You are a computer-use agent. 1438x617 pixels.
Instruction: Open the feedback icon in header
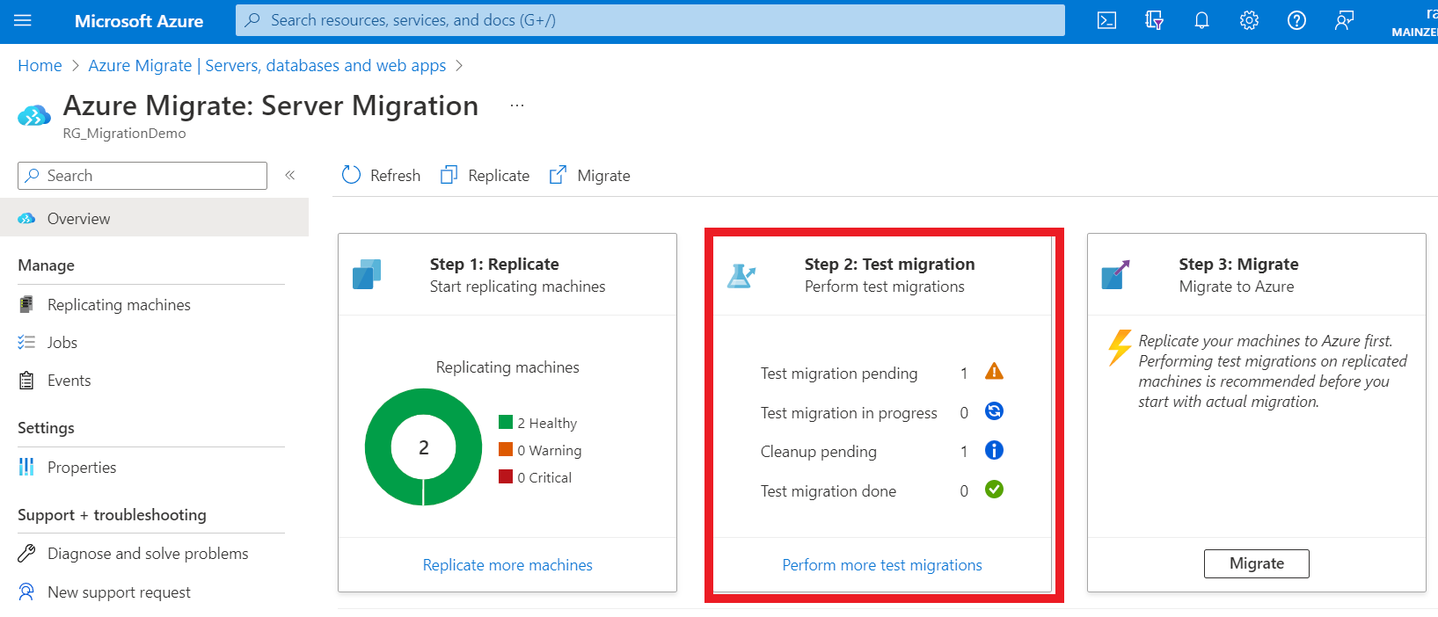point(1344,20)
